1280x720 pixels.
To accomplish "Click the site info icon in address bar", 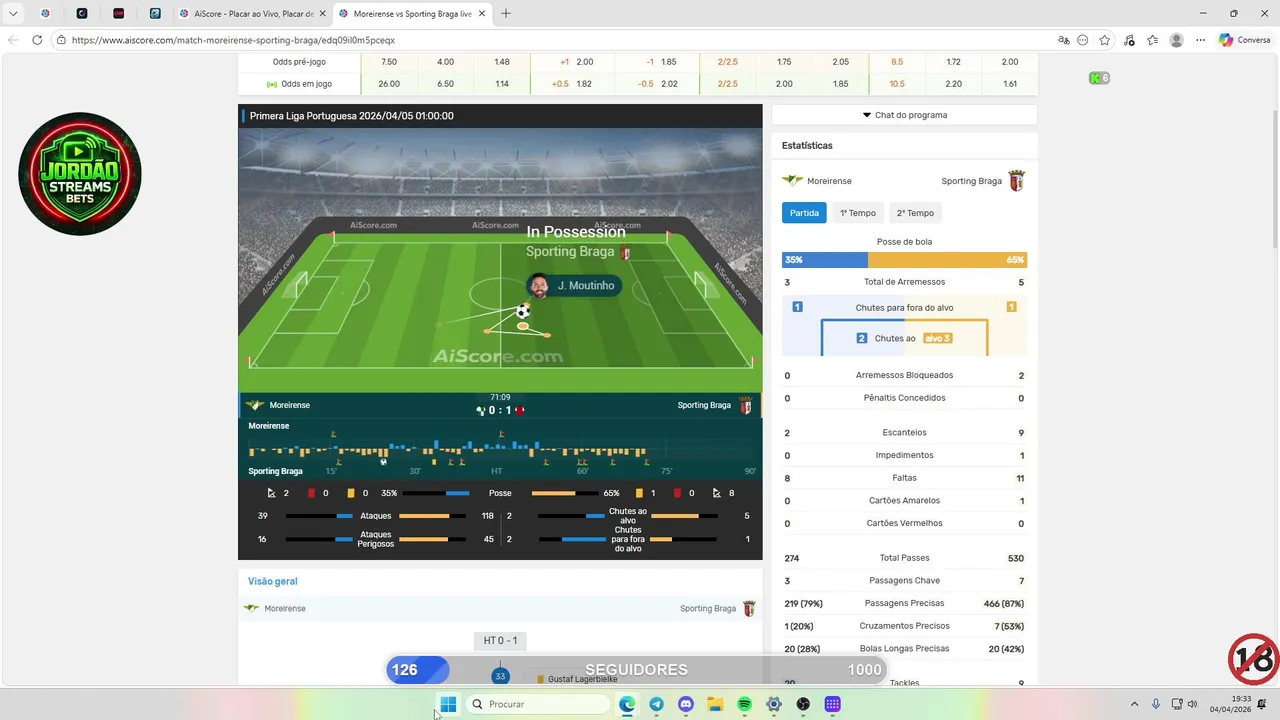I will coord(61,40).
